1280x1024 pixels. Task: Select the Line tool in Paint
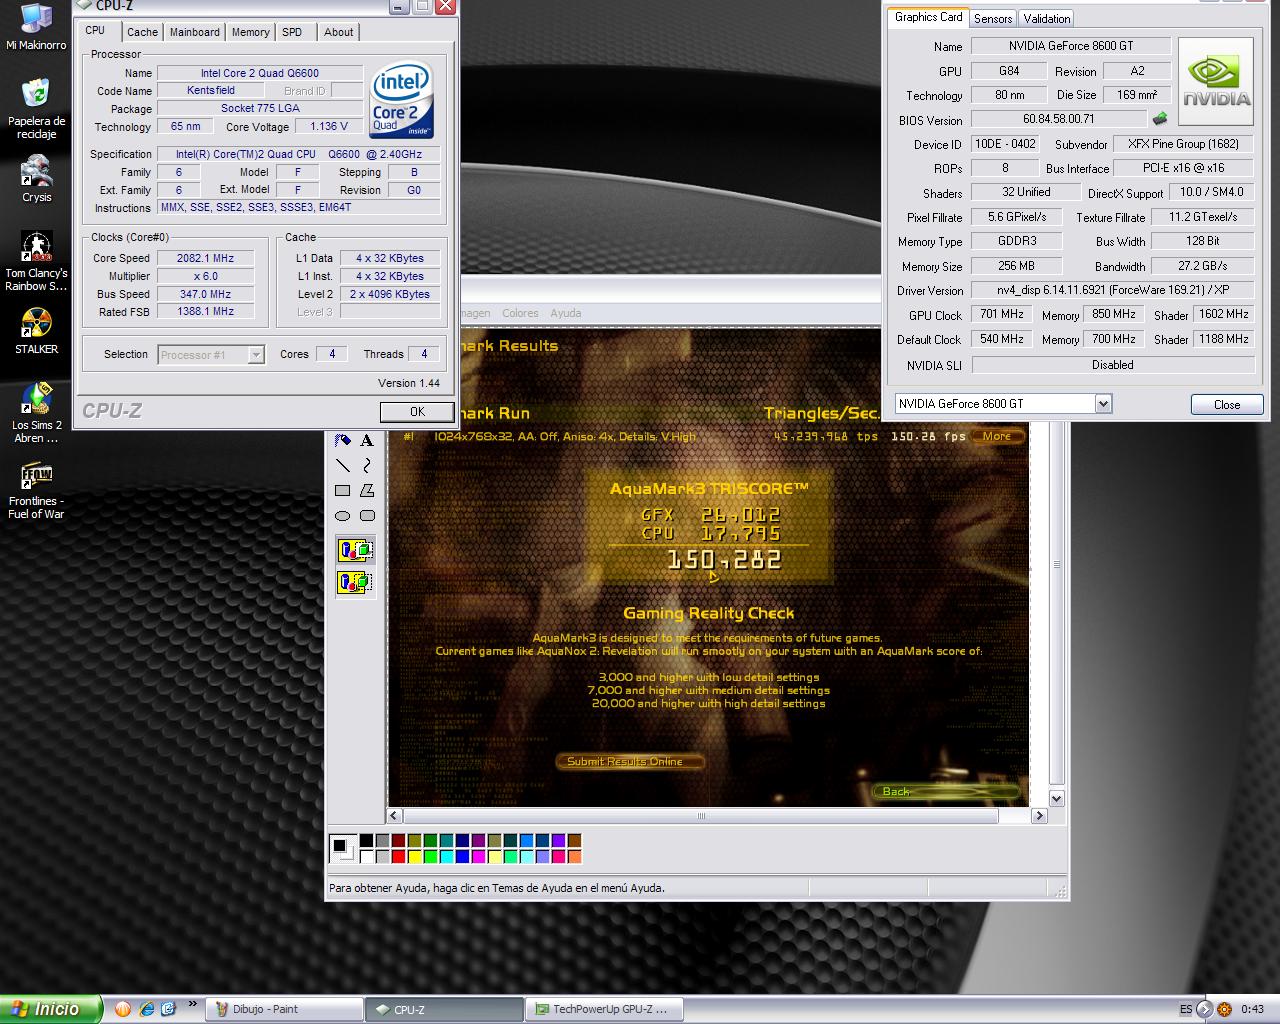(x=342, y=465)
